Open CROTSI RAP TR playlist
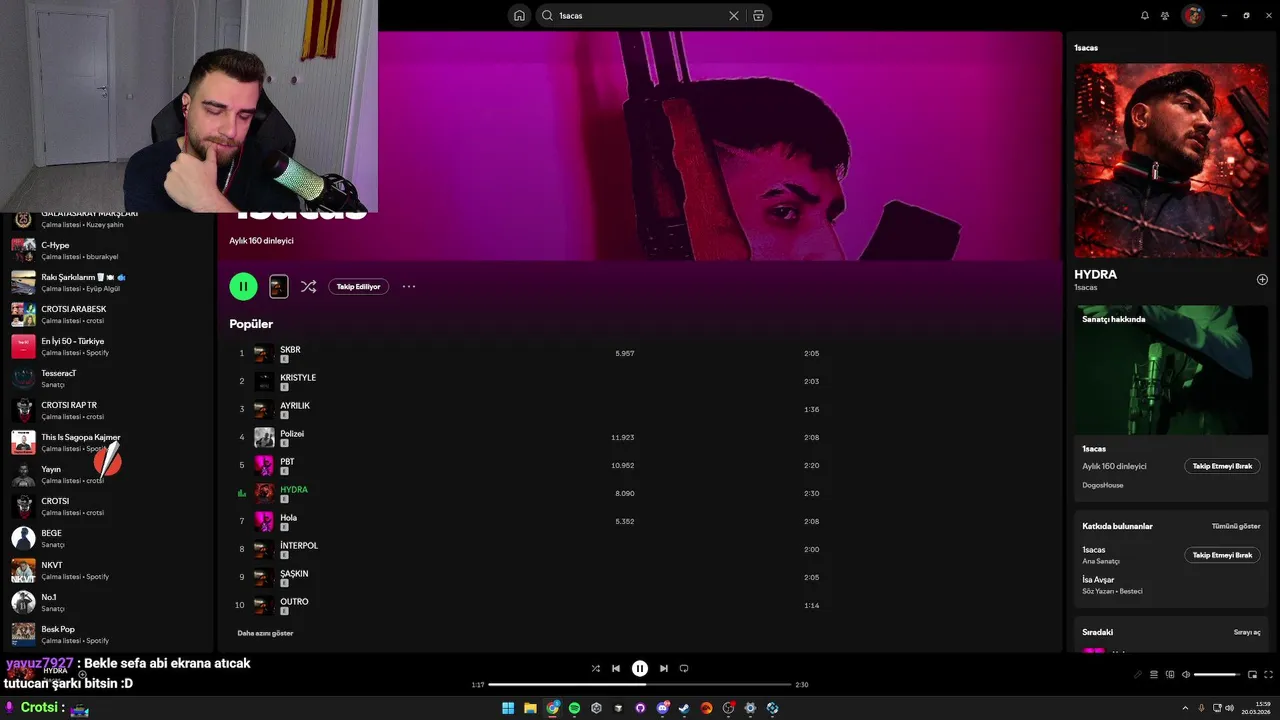1280x720 pixels. coord(108,410)
